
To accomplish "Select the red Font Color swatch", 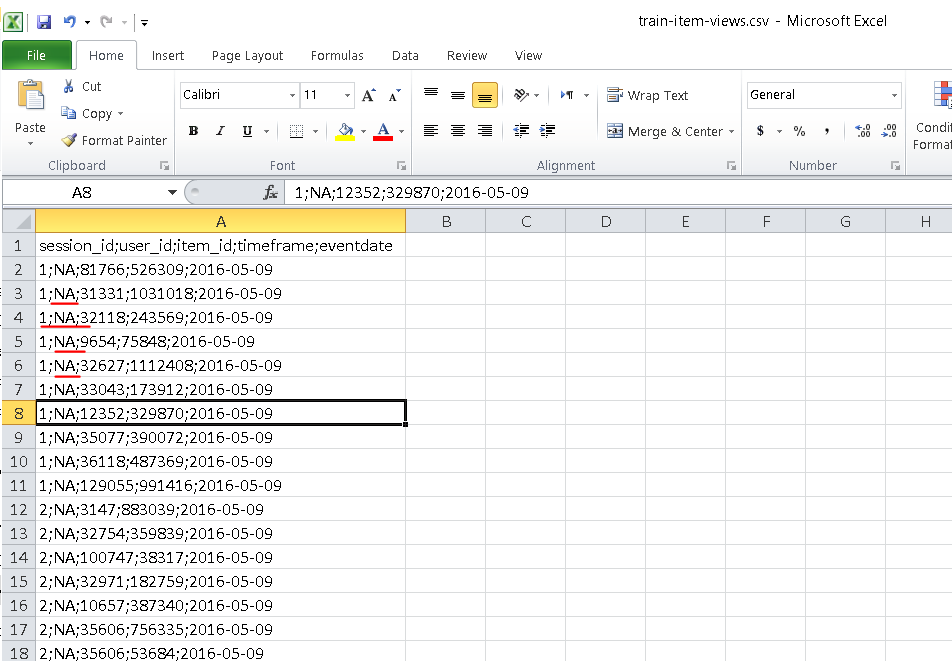I will 384,137.
